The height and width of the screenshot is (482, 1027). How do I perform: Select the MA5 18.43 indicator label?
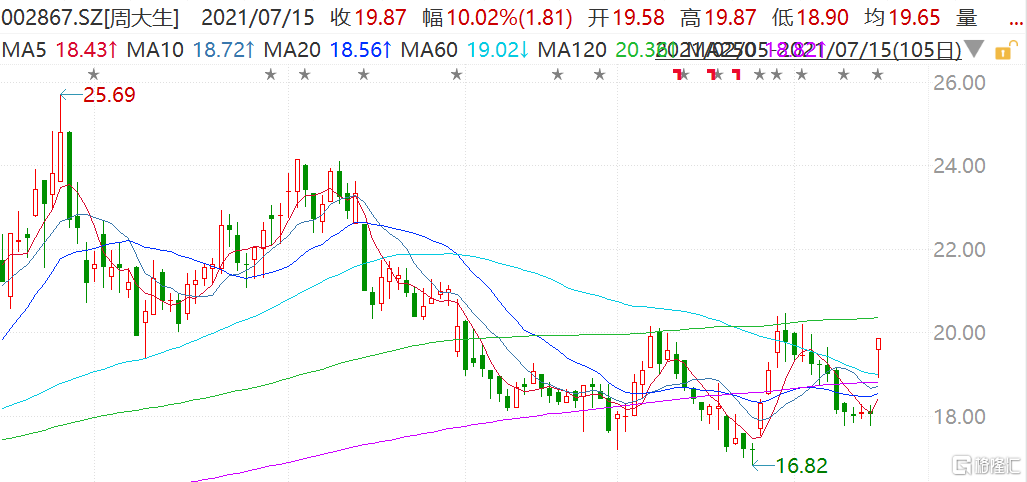[x=60, y=50]
